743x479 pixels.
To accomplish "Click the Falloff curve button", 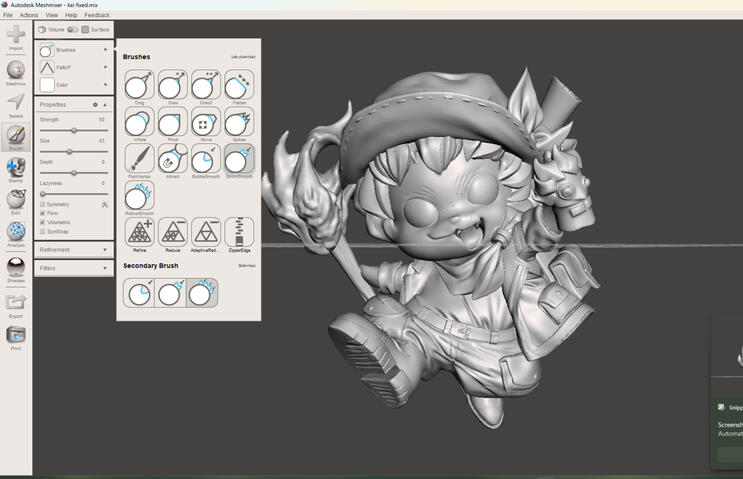I will click(x=46, y=67).
